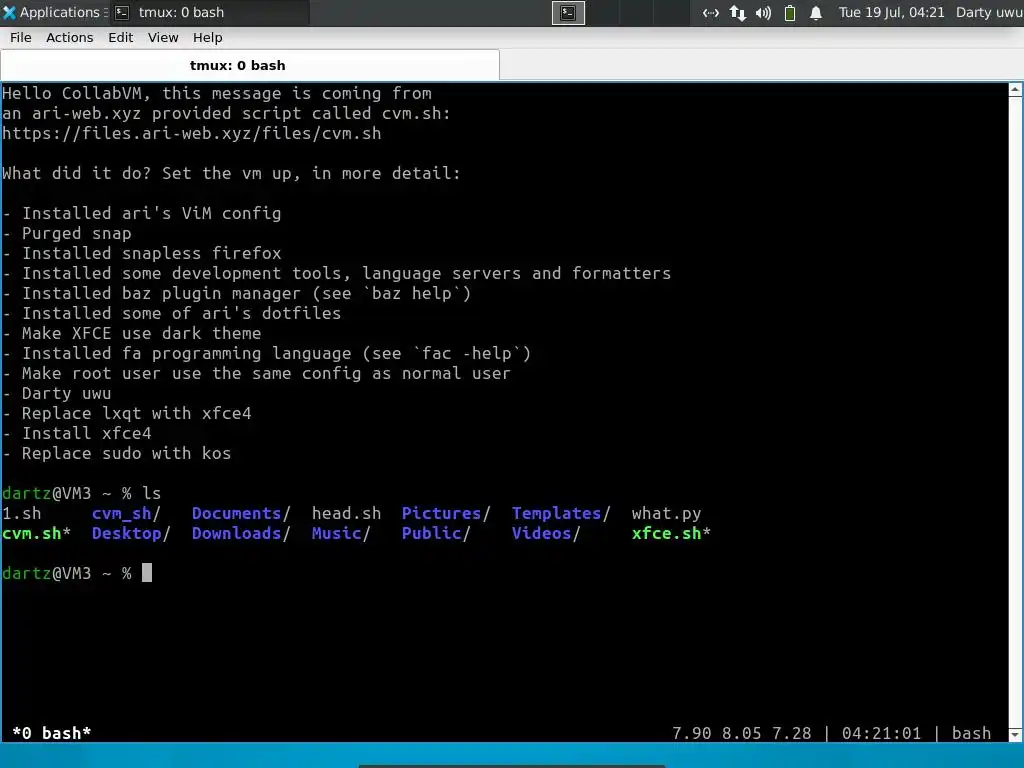Click the Pictures/ directory name
Screen dimensions: 1024x768
click(x=446, y=513)
